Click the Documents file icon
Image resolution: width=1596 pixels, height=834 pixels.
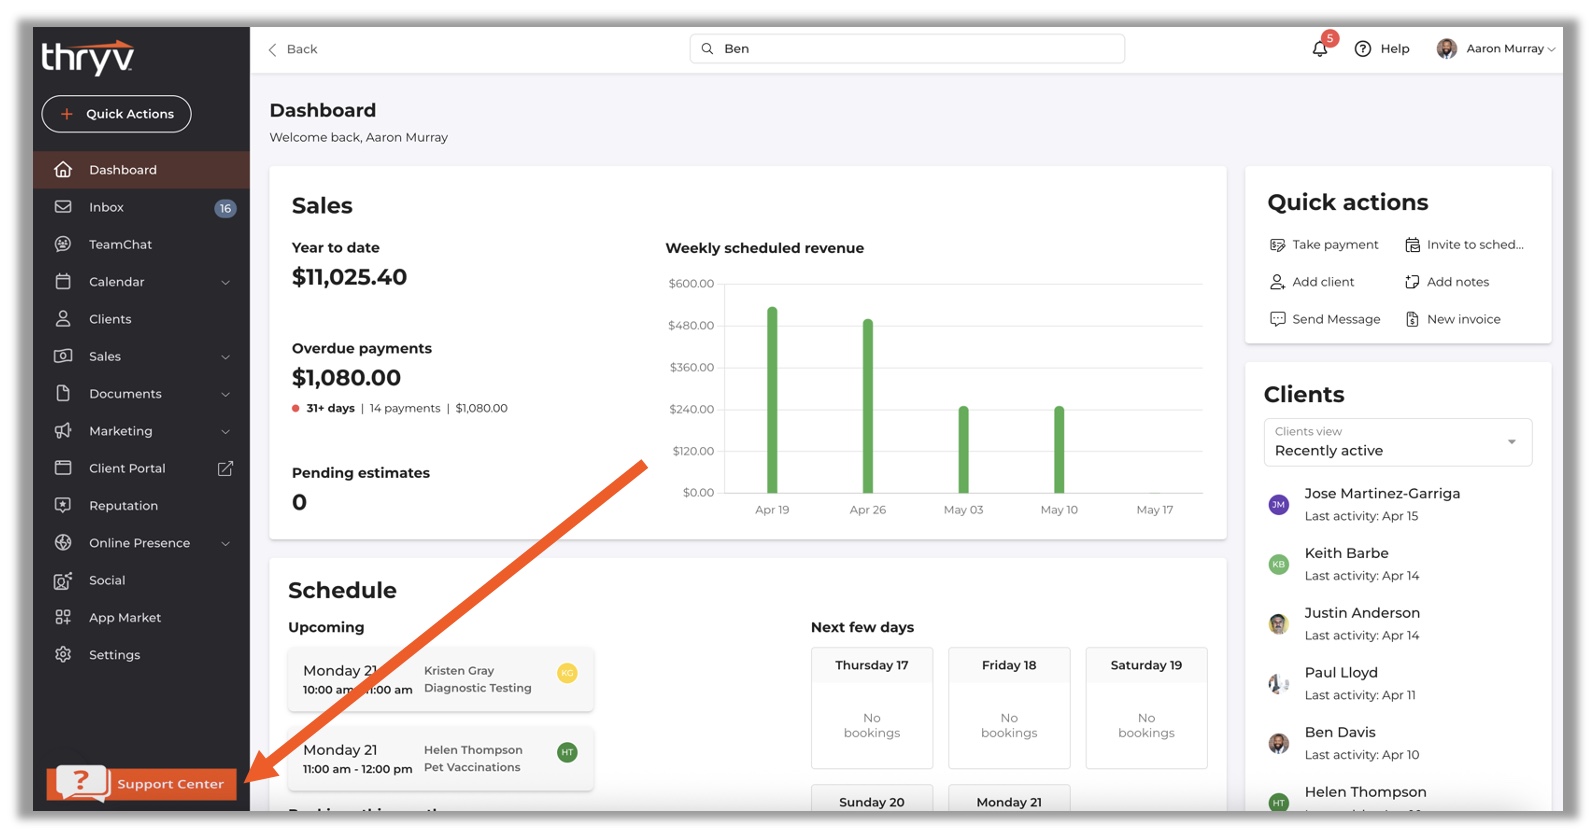[63, 393]
